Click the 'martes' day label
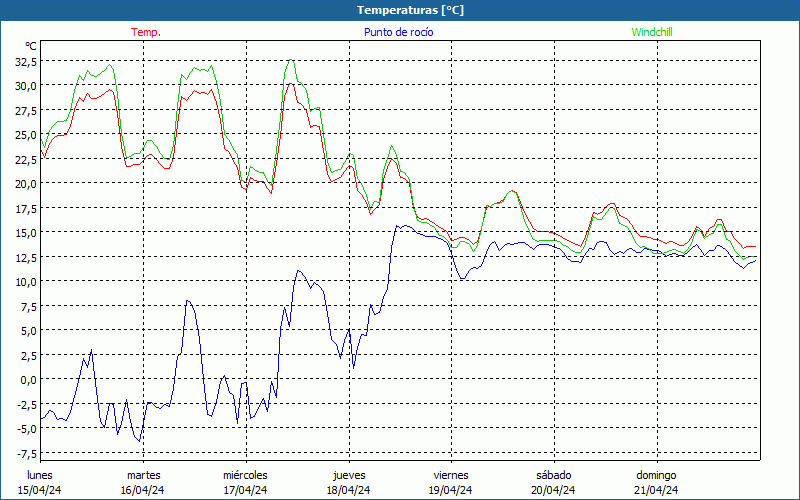 [x=143, y=475]
